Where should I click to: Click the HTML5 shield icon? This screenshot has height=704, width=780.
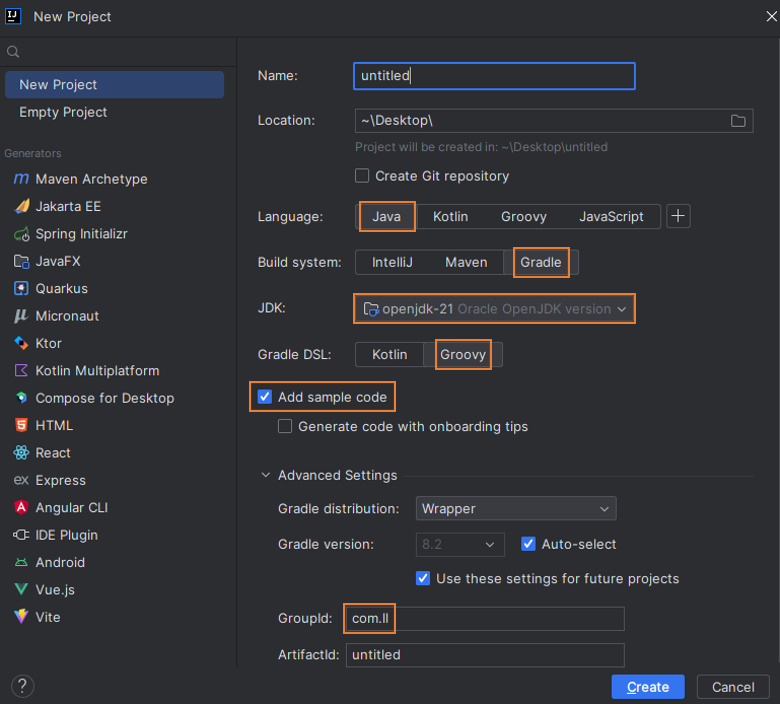pyautogui.click(x=21, y=425)
